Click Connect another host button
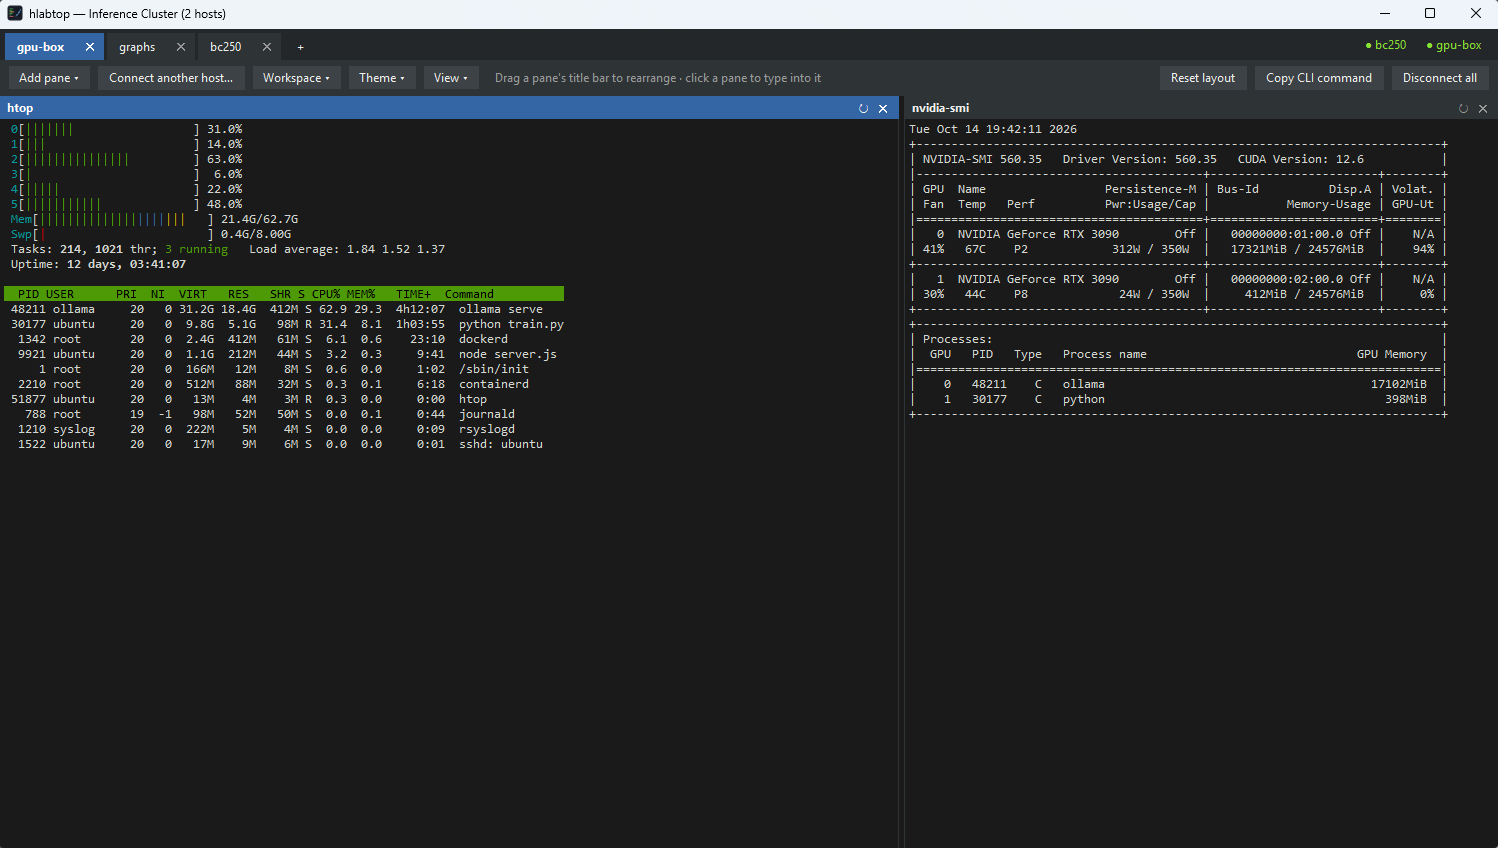Image resolution: width=1498 pixels, height=848 pixels. [171, 78]
